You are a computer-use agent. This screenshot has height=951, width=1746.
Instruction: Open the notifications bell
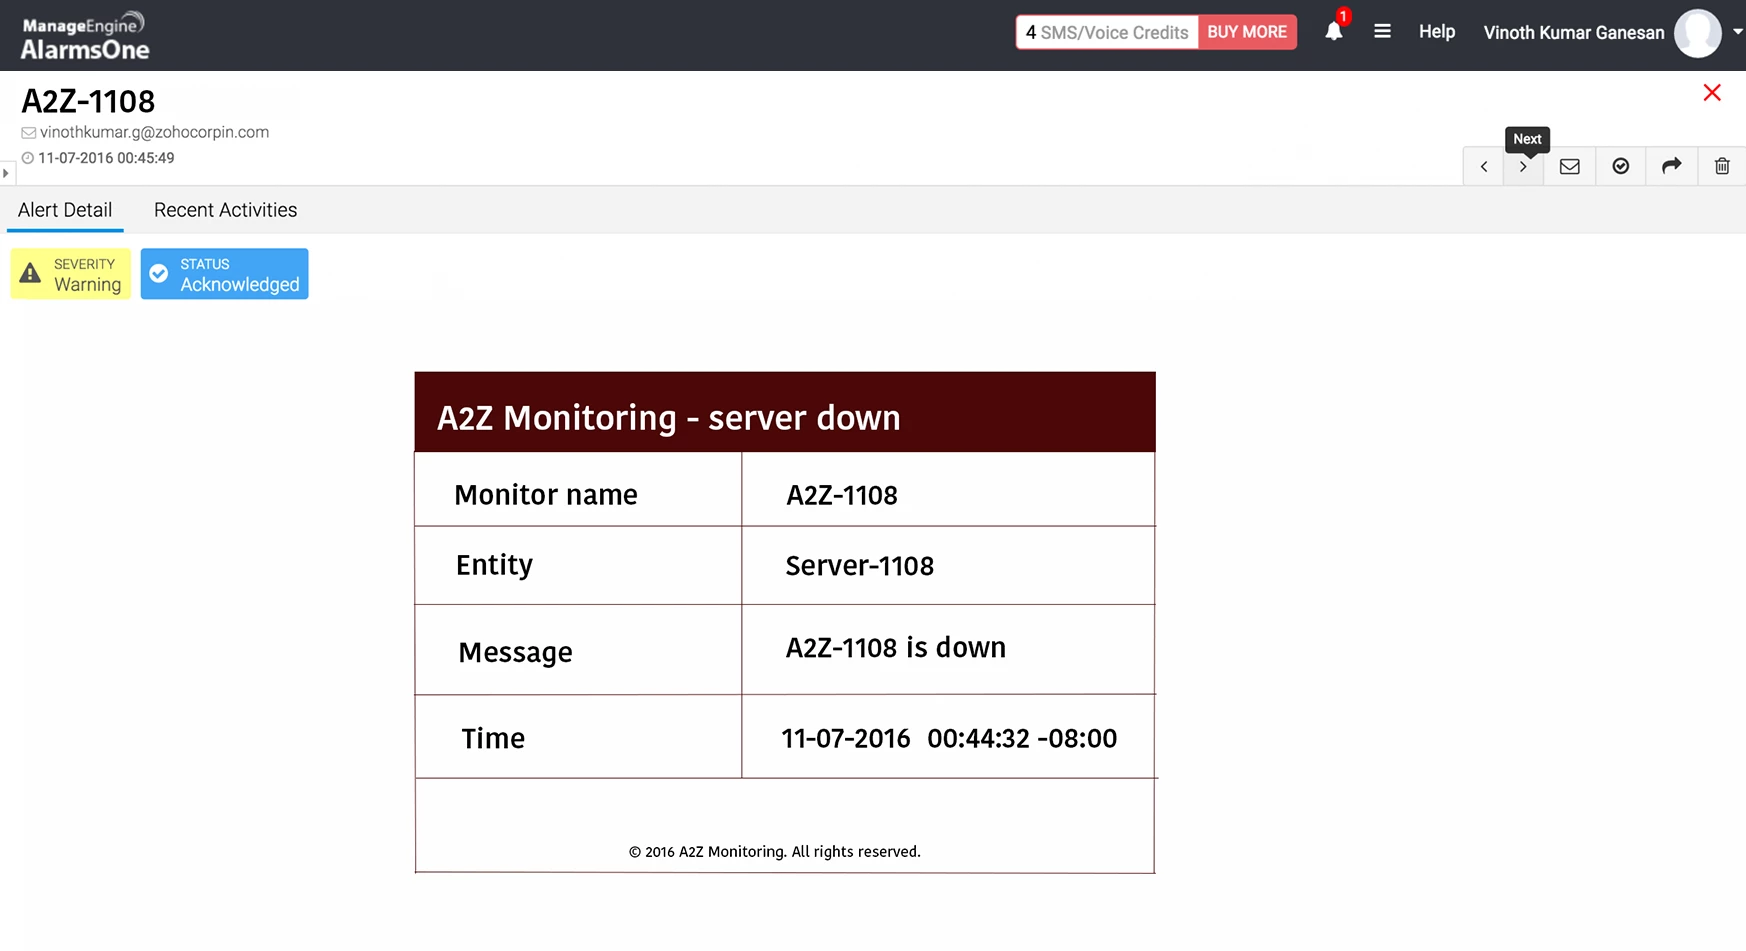pyautogui.click(x=1333, y=32)
